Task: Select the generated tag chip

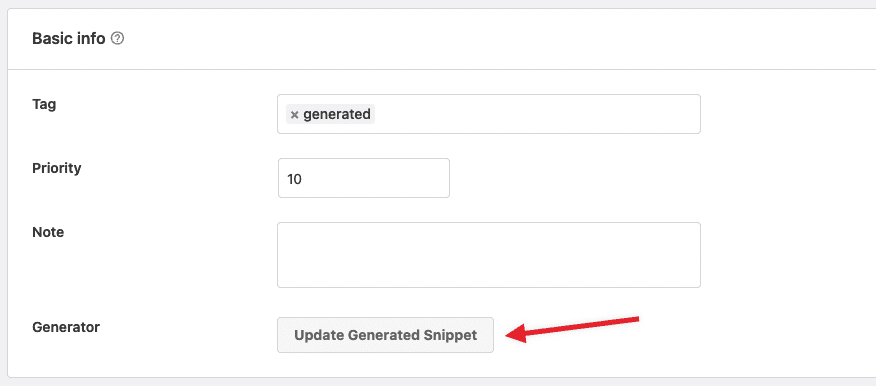Action: pyautogui.click(x=330, y=115)
